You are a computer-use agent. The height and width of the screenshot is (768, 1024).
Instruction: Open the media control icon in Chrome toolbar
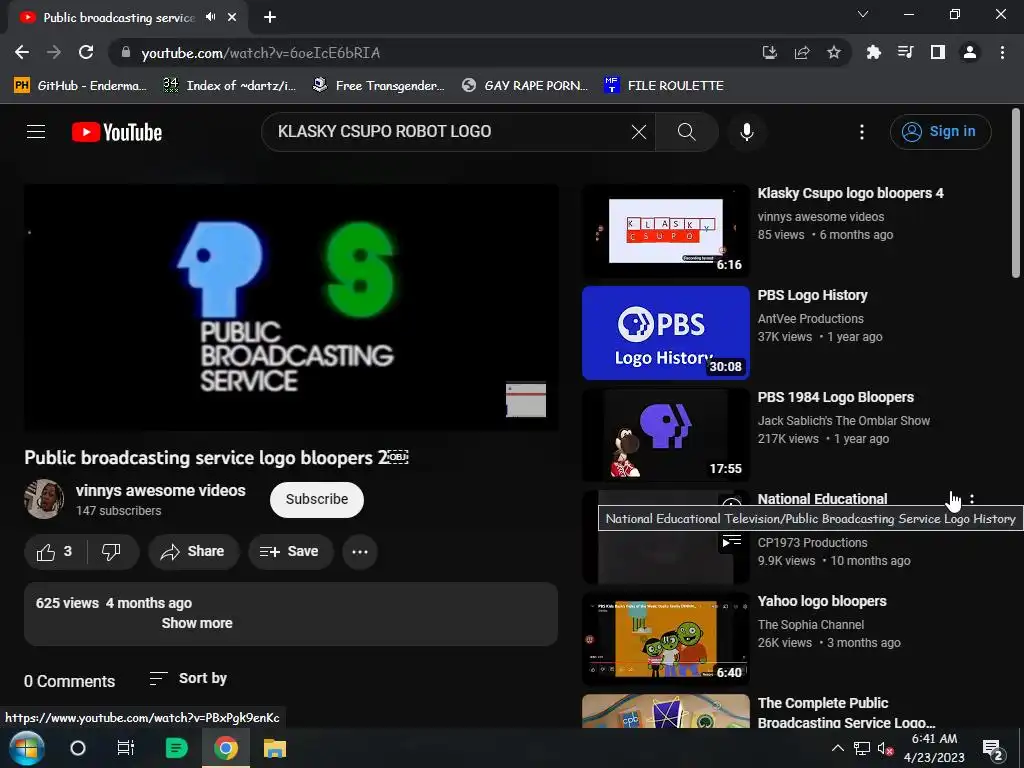[905, 52]
